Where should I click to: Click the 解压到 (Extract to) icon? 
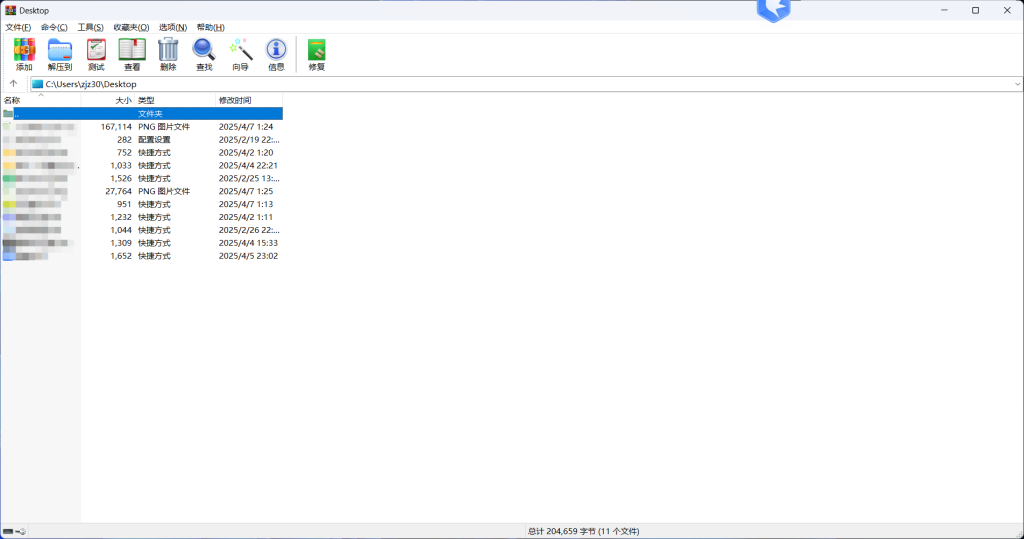point(59,54)
